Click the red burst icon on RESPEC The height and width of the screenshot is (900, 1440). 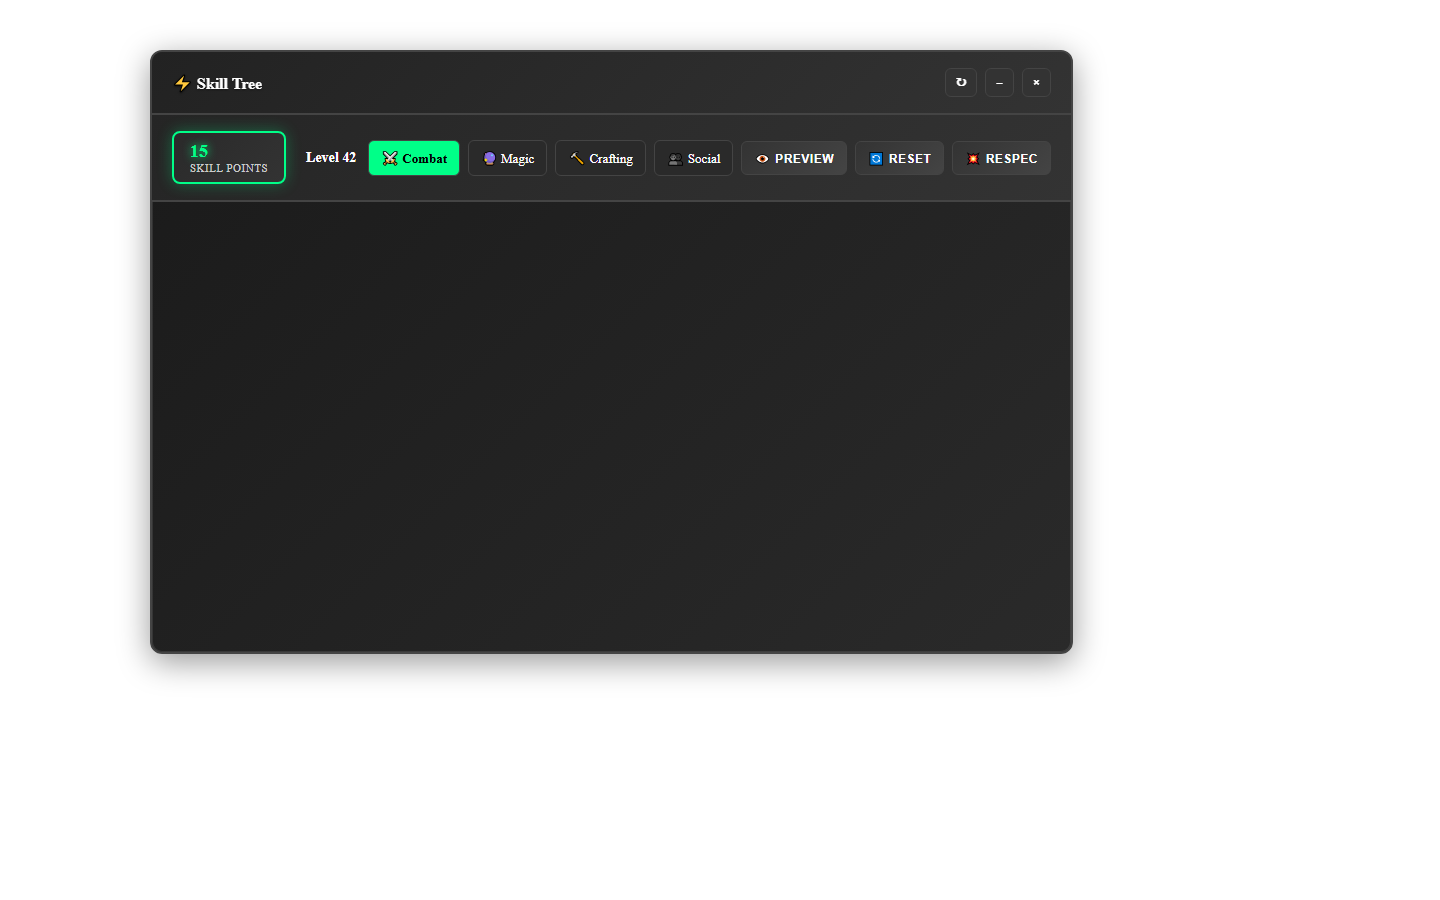click(x=973, y=159)
